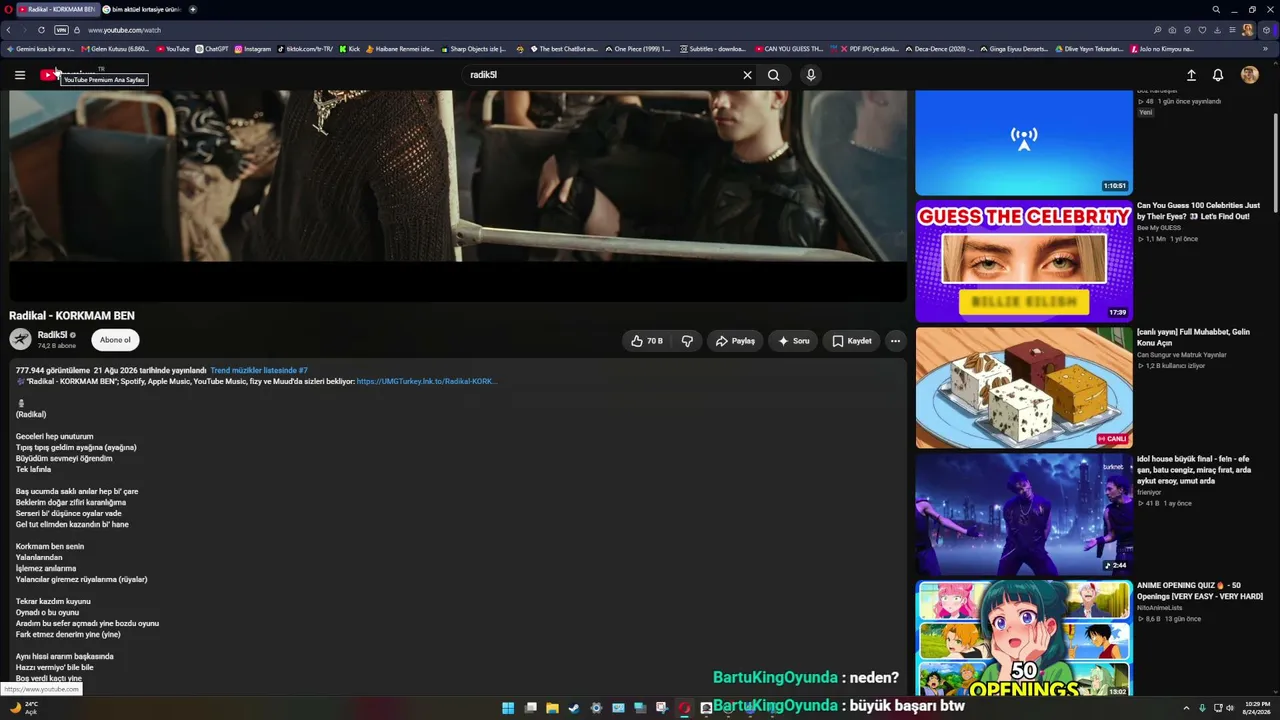
Task: Open the Sharp Objects izle bookmark
Action: 474,49
